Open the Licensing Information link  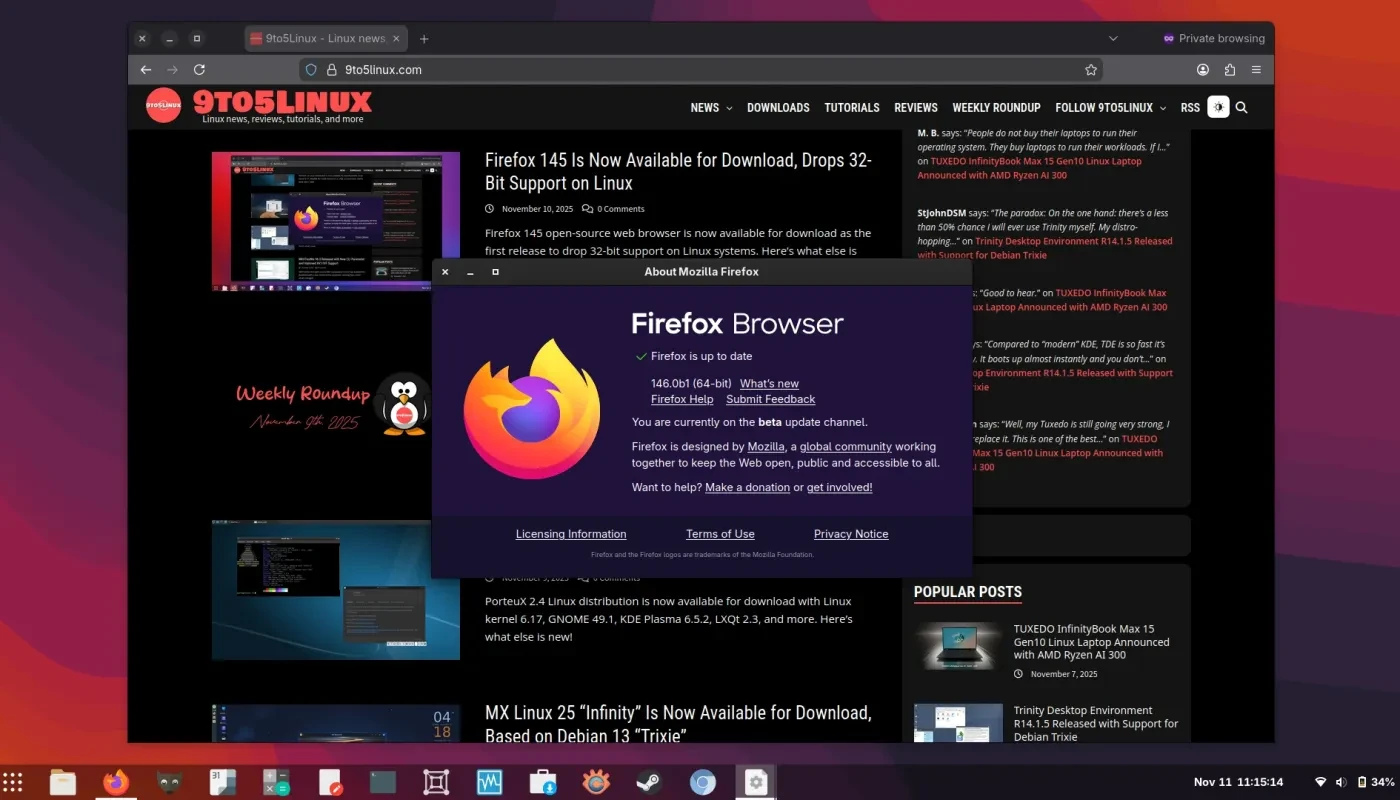[570, 533]
